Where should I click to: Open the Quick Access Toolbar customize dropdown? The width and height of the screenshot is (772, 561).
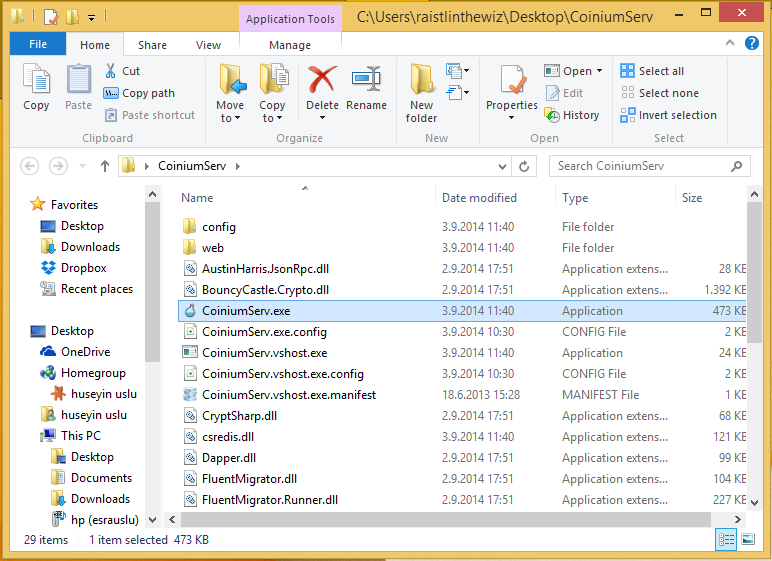(92, 18)
